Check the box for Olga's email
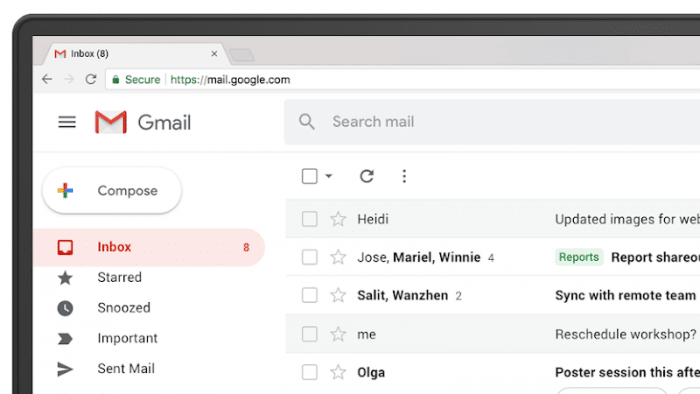Screen dimensions: 700x394 pyautogui.click(x=309, y=372)
